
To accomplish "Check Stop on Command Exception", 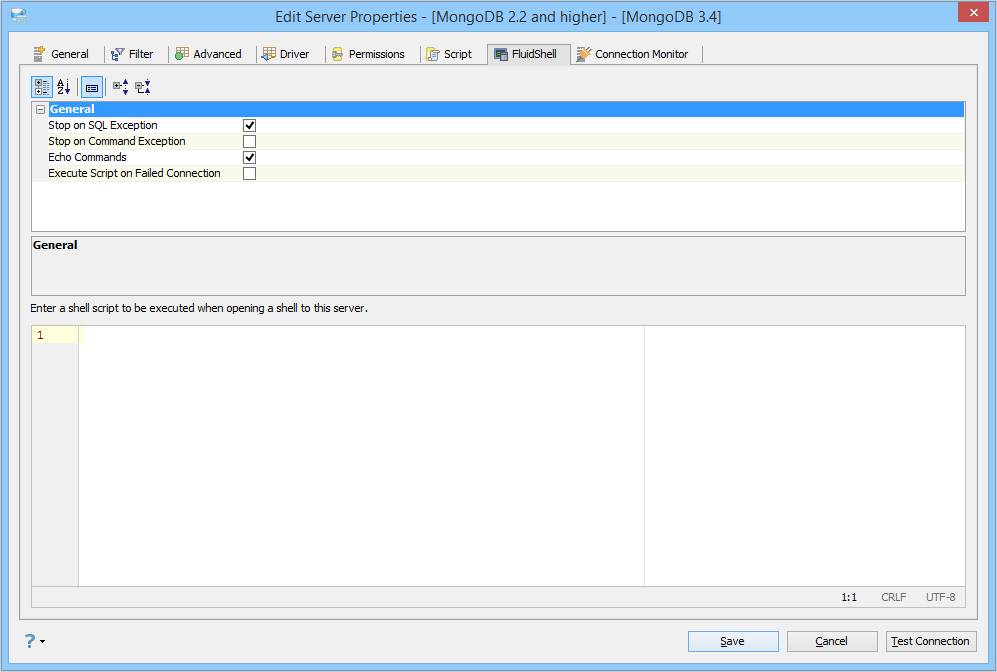I will point(249,141).
